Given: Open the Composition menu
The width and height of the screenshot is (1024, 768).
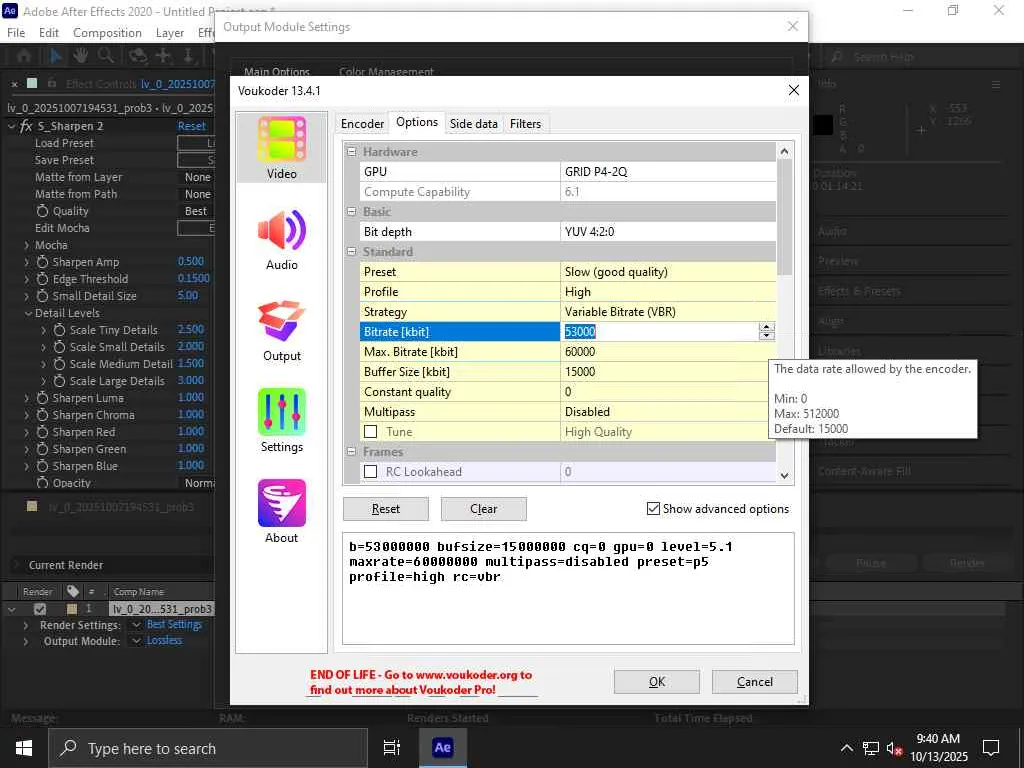Looking at the screenshot, I should tap(107, 33).
